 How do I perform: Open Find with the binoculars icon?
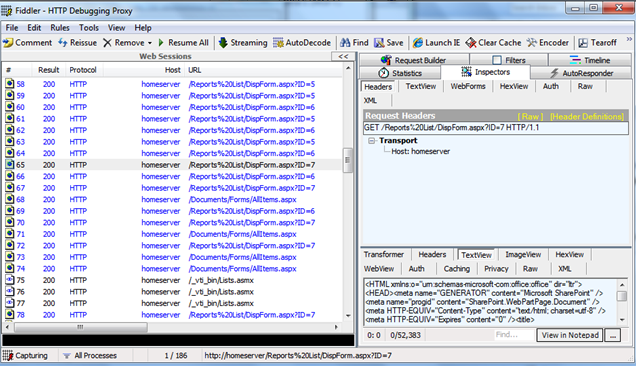point(345,43)
